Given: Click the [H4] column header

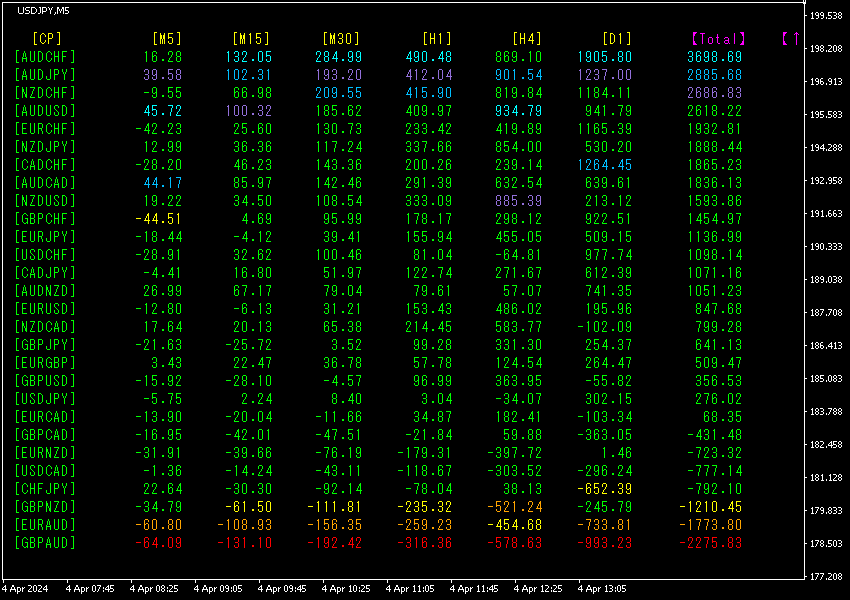Looking at the screenshot, I should [x=527, y=38].
